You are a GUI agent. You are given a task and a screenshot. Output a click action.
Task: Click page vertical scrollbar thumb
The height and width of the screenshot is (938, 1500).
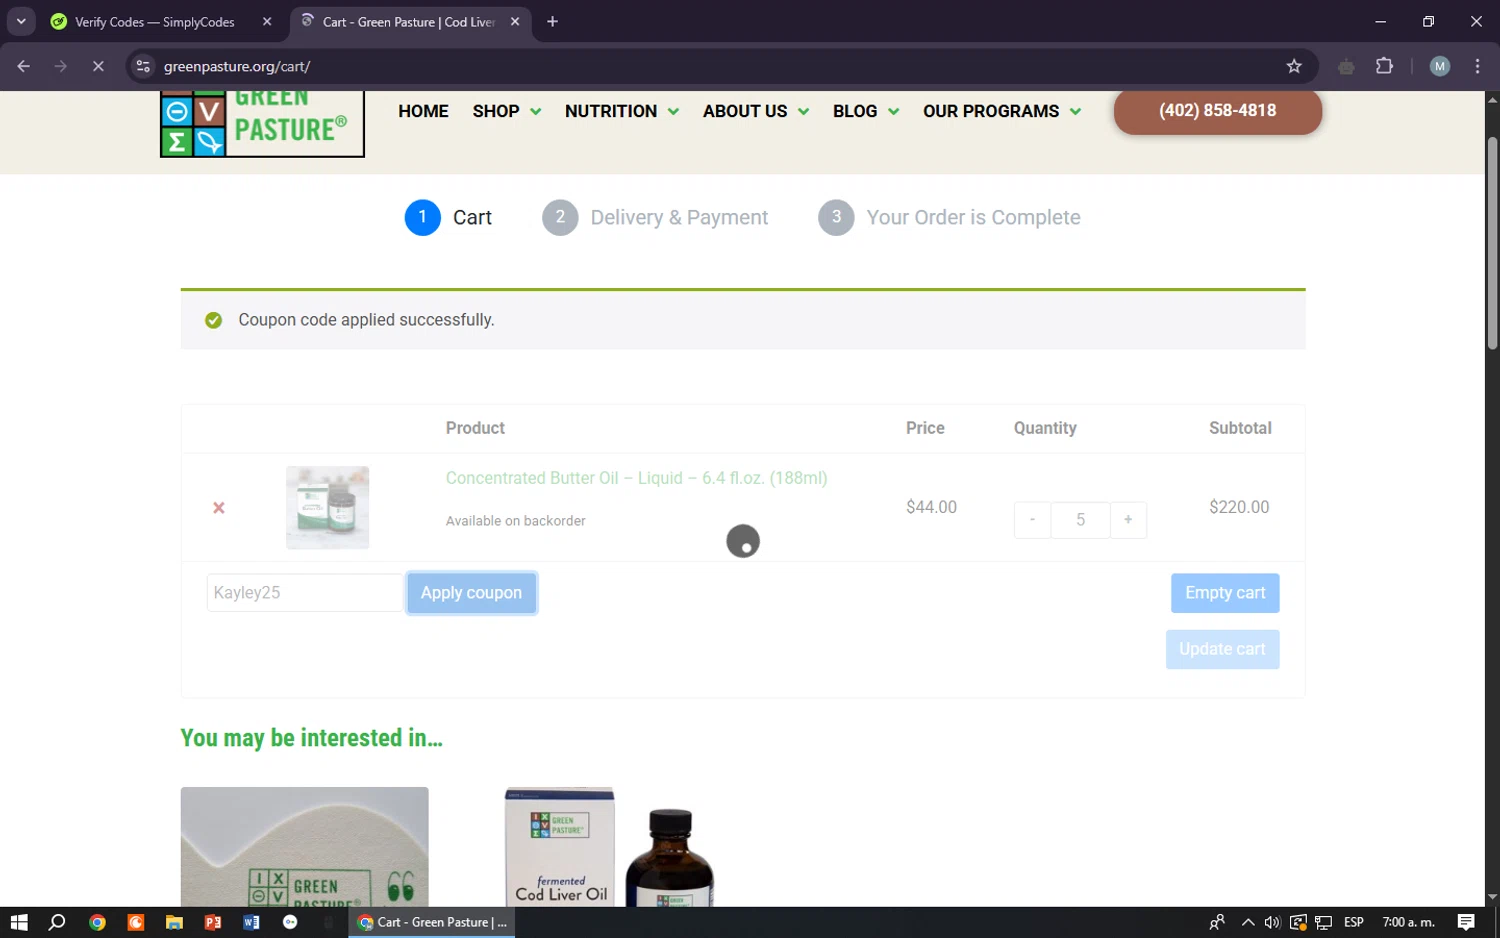pyautogui.click(x=1492, y=243)
